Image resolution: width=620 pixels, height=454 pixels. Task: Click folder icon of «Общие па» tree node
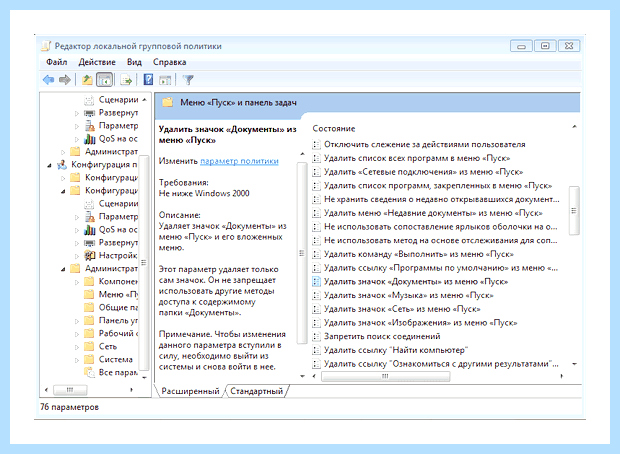(90, 307)
